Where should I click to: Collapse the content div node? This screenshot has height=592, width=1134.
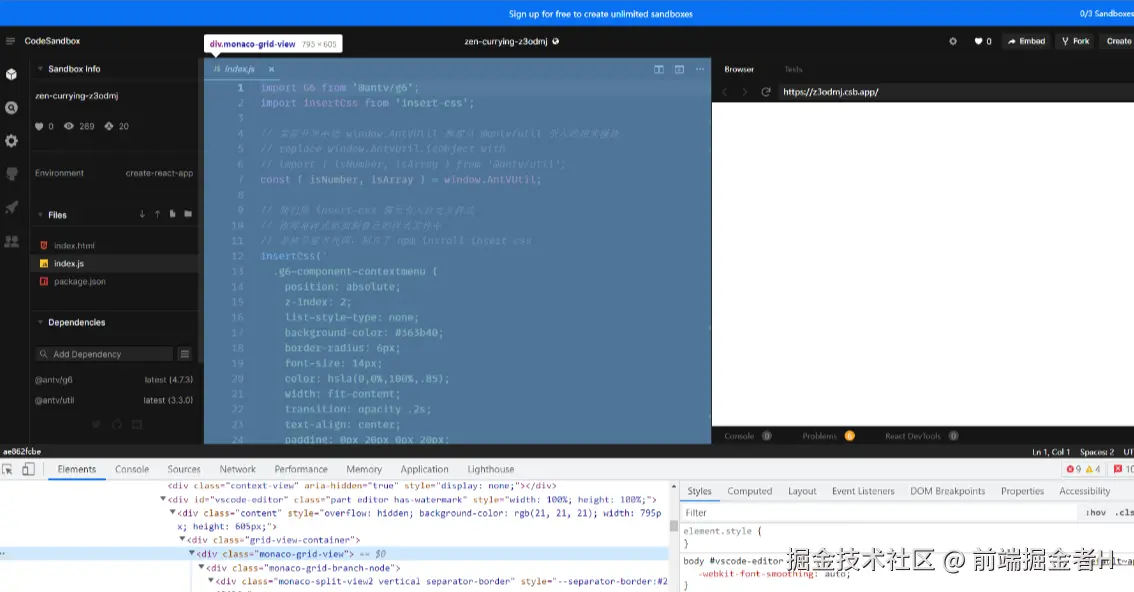point(173,512)
